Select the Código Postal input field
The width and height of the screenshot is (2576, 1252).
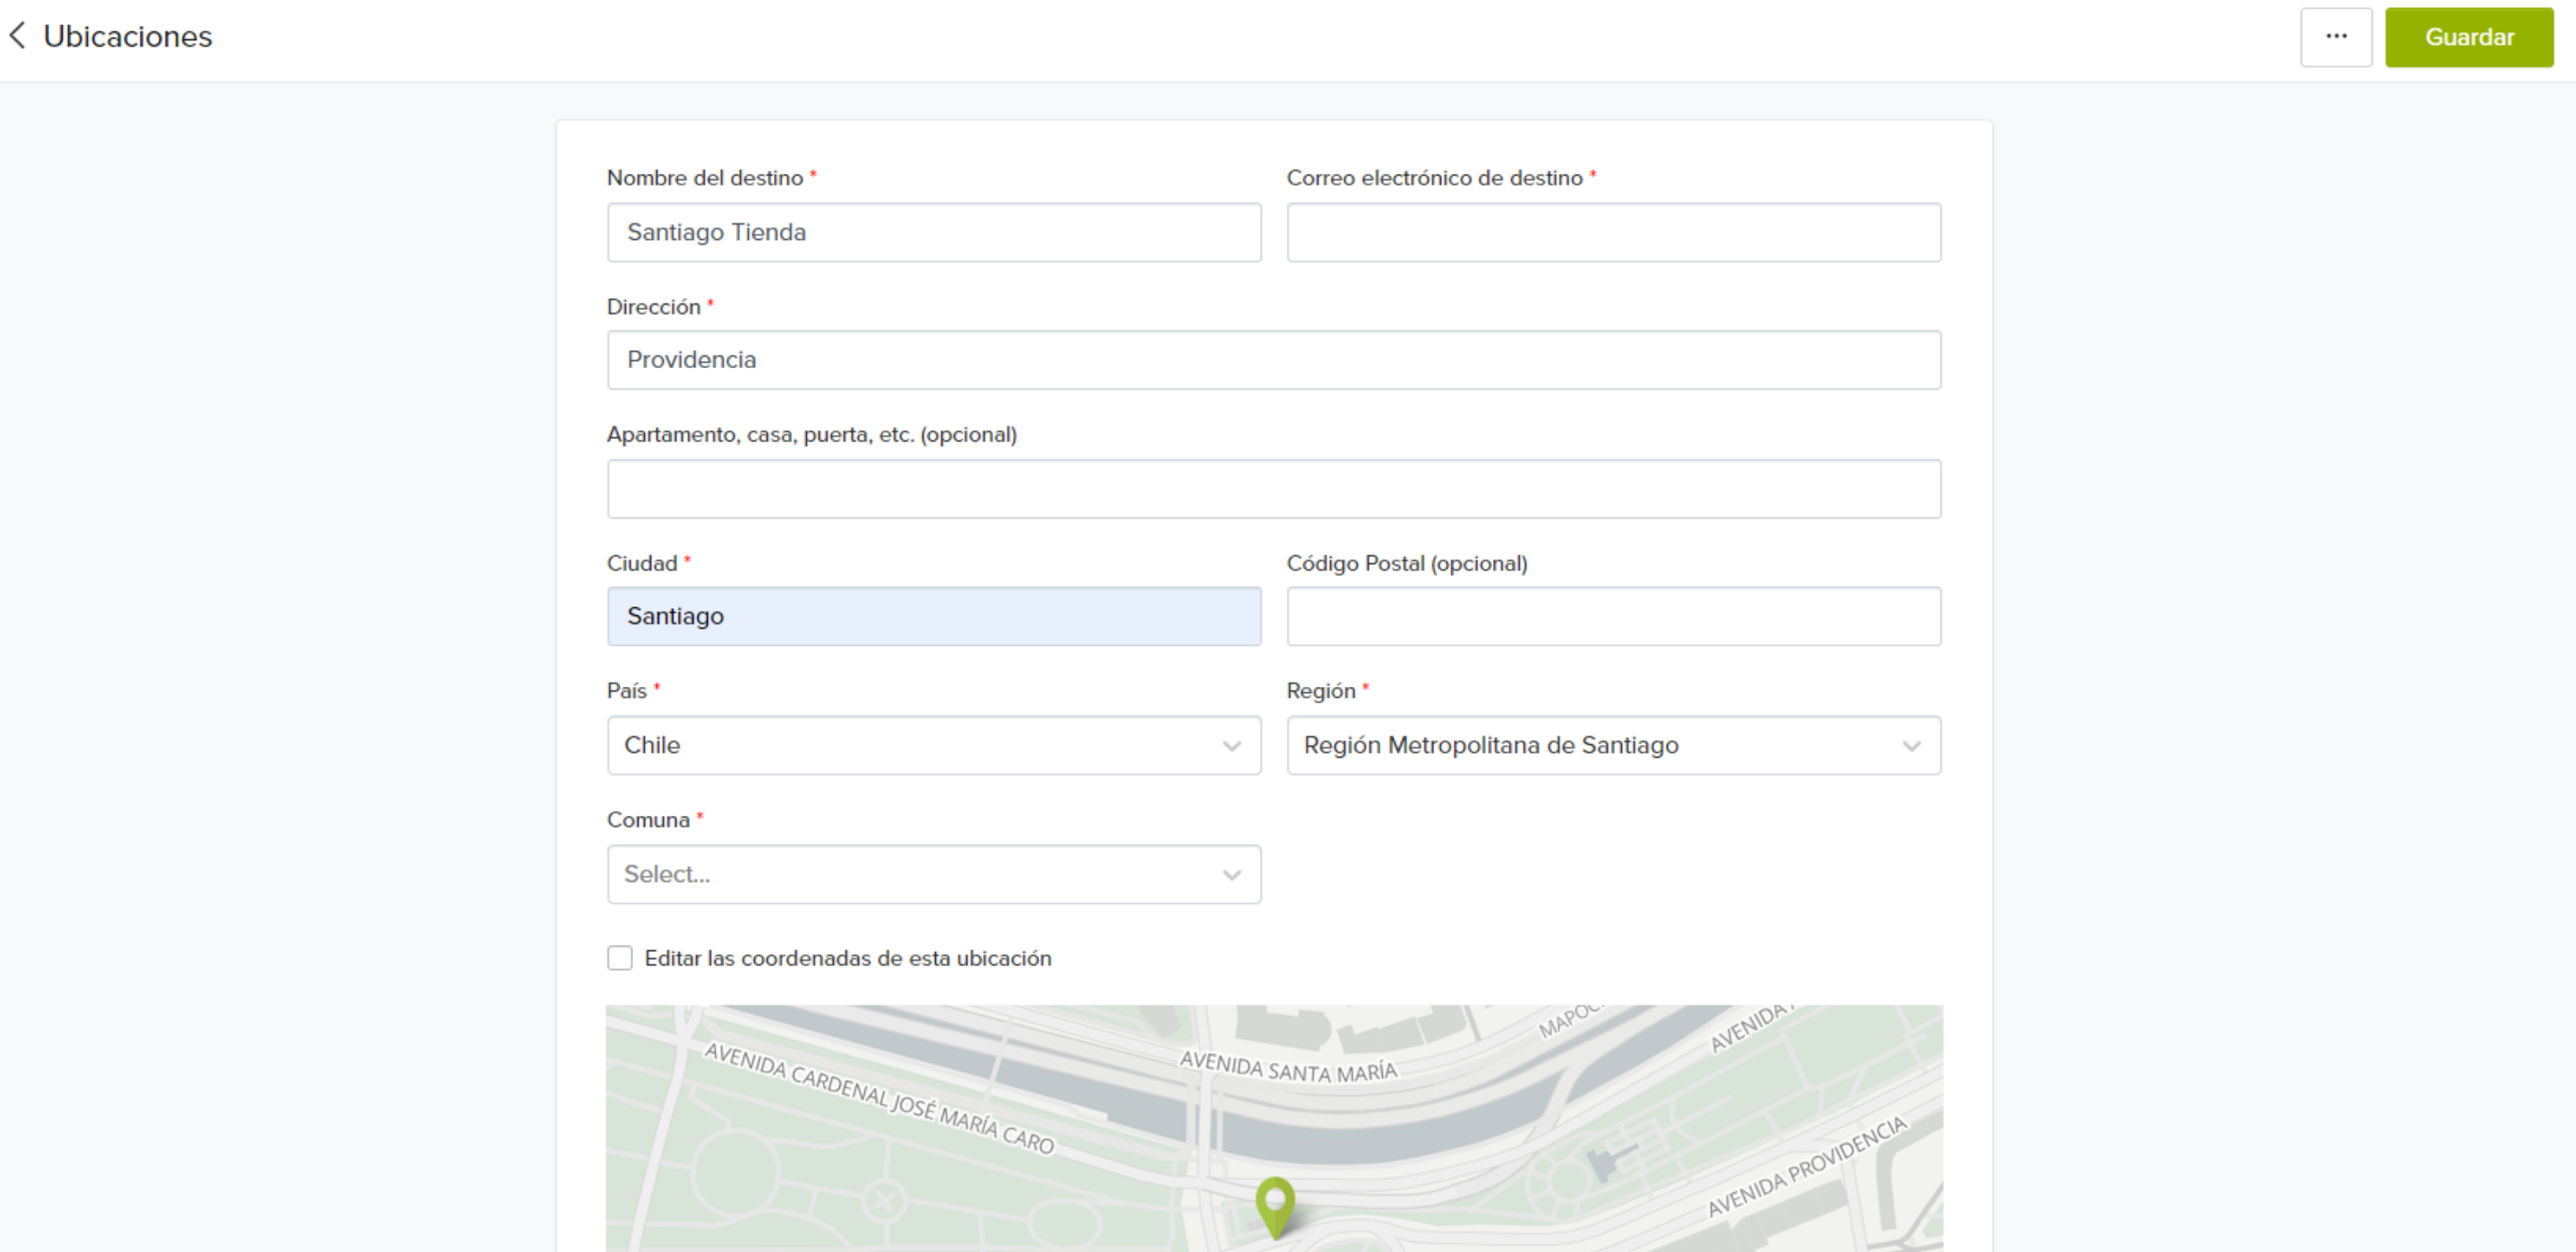point(1613,617)
